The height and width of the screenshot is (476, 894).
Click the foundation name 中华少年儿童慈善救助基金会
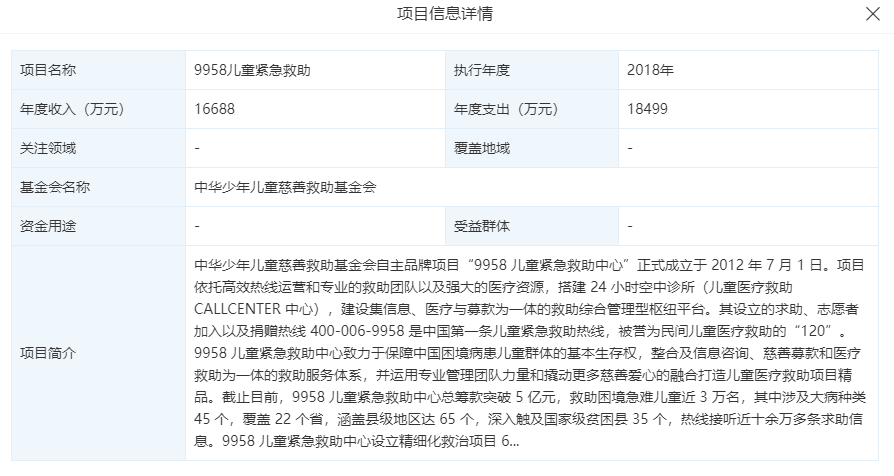click(285, 187)
